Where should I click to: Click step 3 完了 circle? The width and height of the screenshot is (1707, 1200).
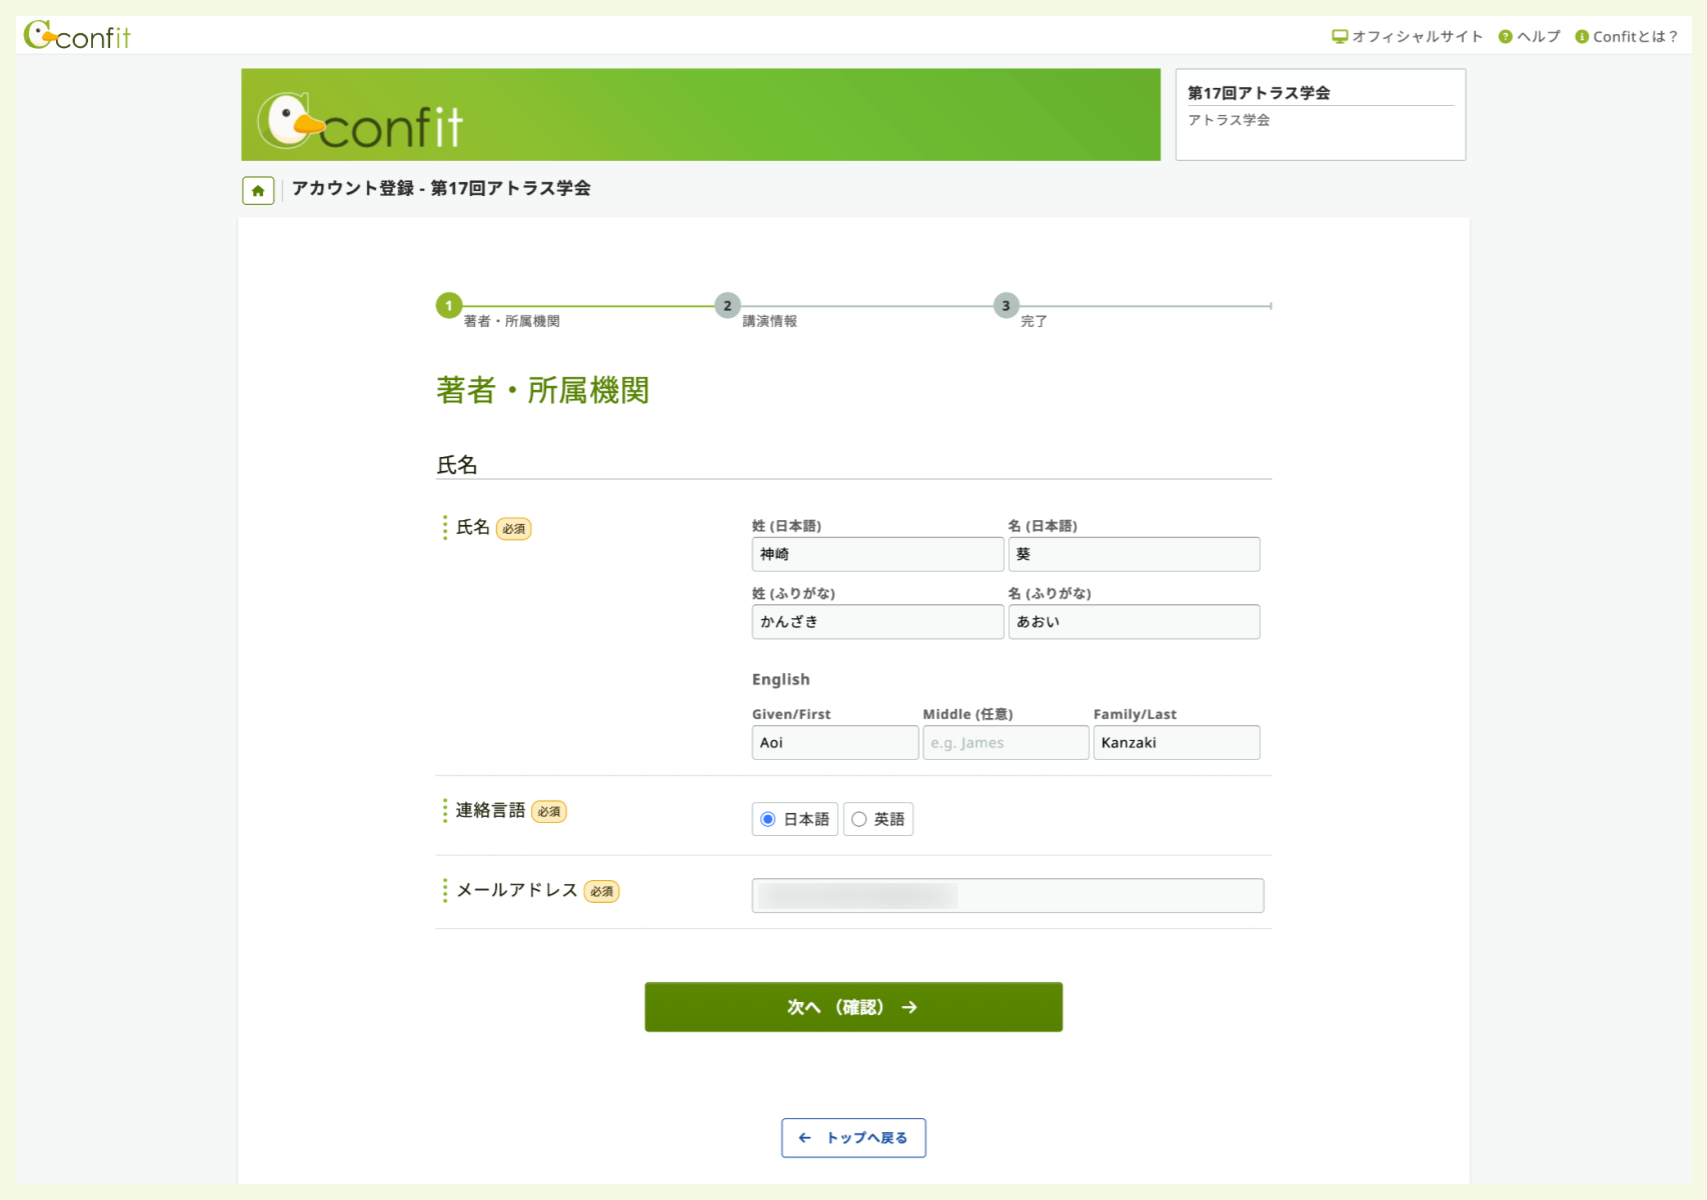coord(1006,306)
